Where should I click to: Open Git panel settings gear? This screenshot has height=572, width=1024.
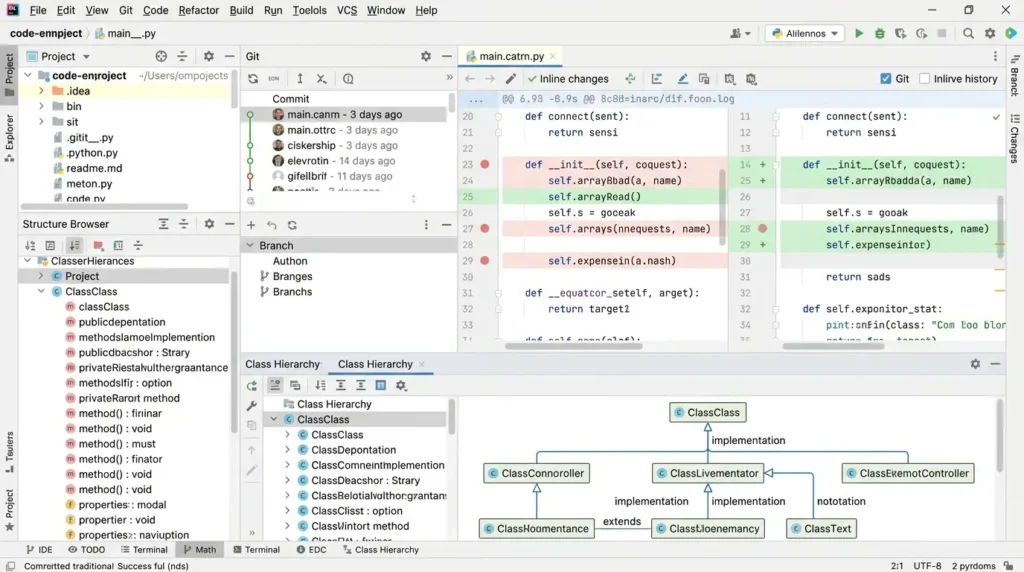426,56
